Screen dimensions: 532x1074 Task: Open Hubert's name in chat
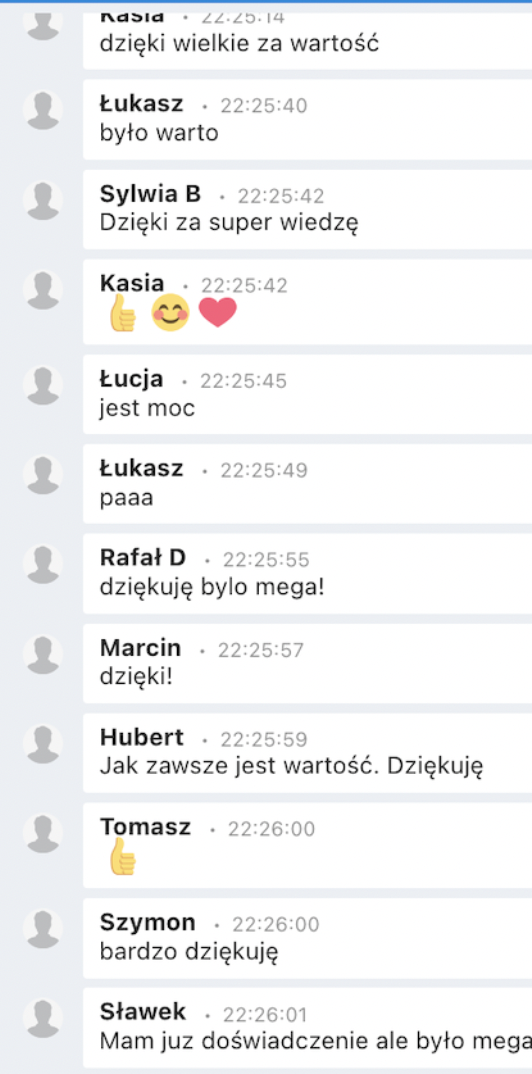(142, 737)
